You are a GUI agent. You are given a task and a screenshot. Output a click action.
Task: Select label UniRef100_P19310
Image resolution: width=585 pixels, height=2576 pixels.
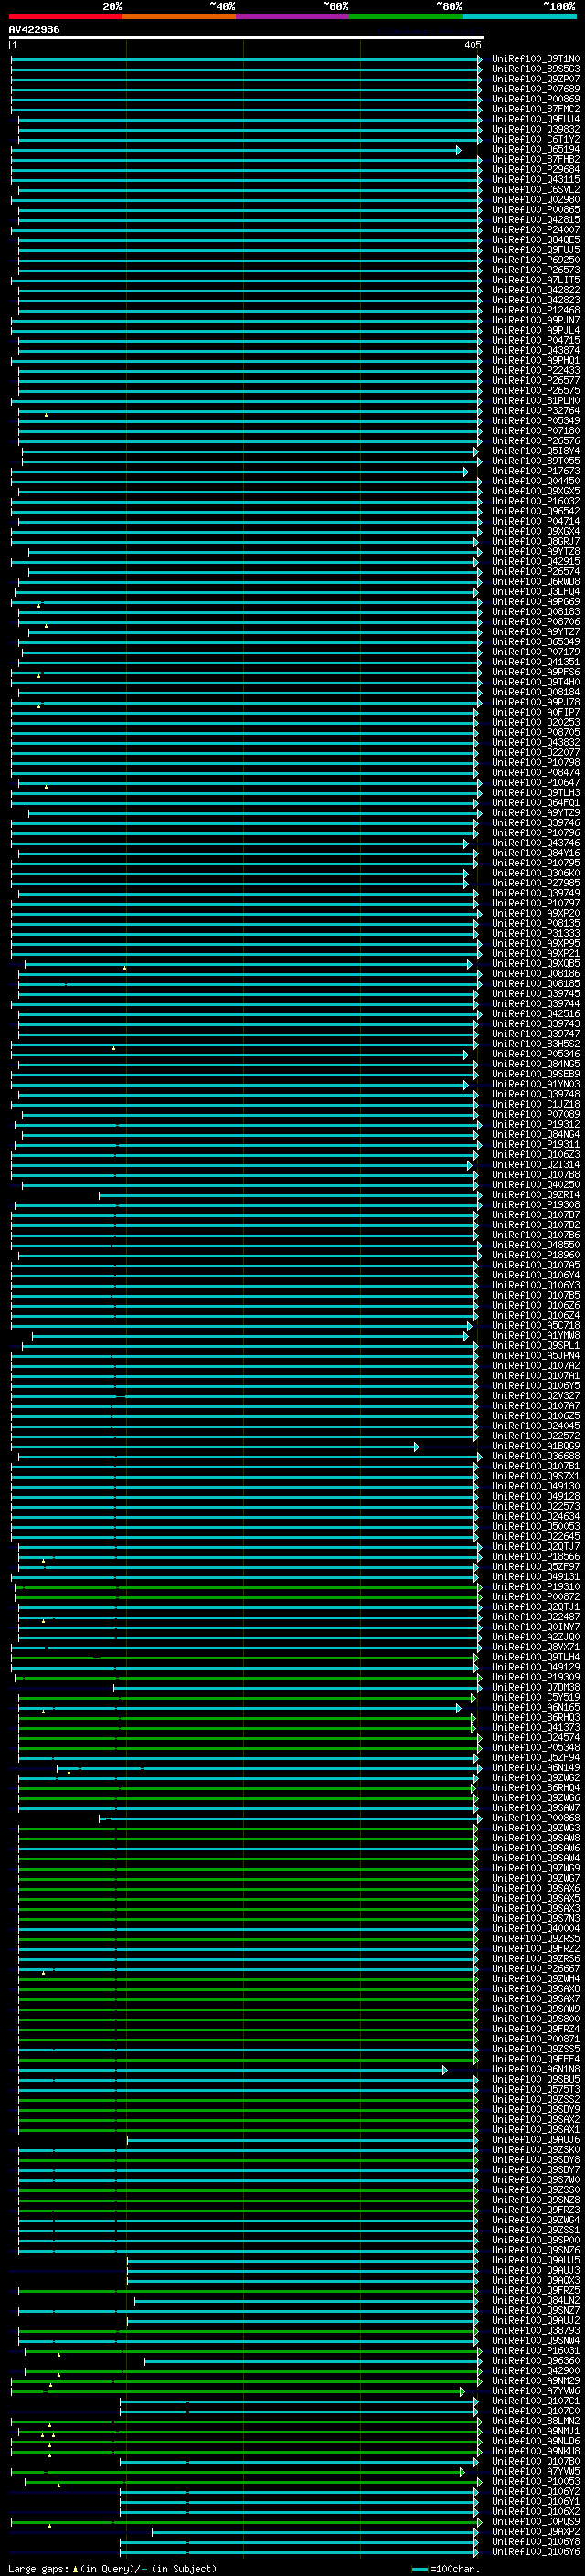coord(535,1588)
